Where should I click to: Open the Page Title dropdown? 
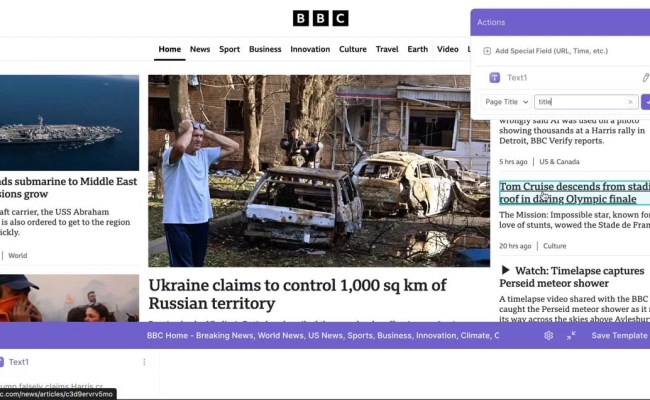coord(507,102)
